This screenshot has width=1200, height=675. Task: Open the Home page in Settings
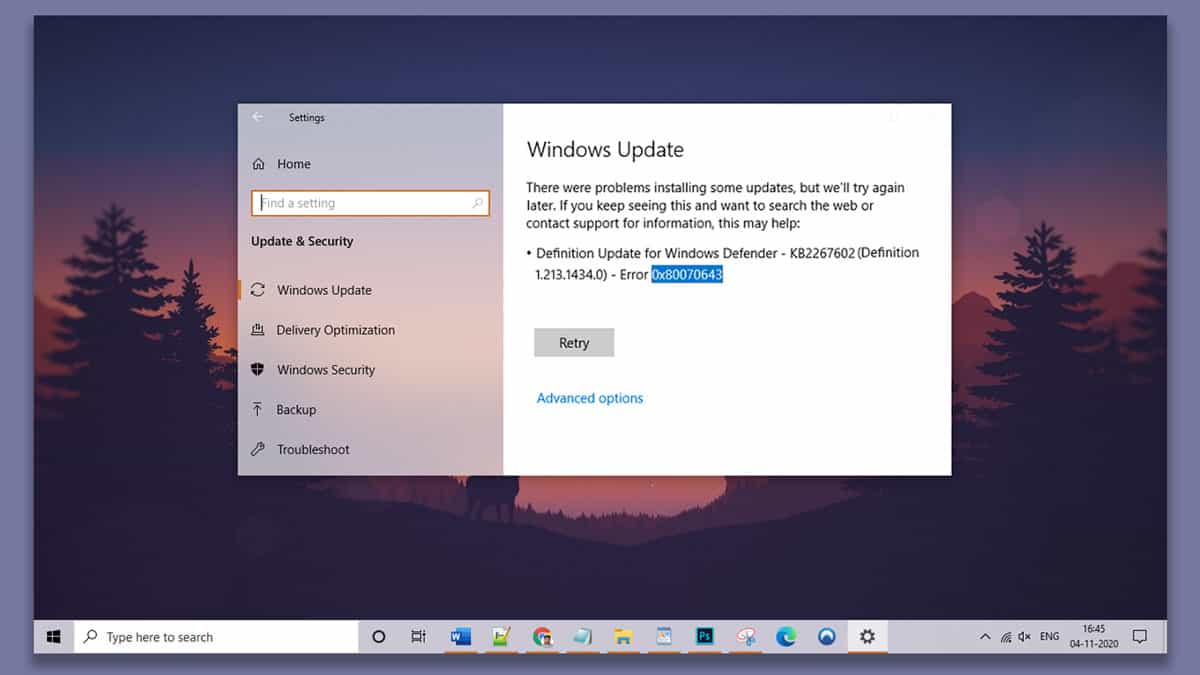tap(282, 164)
